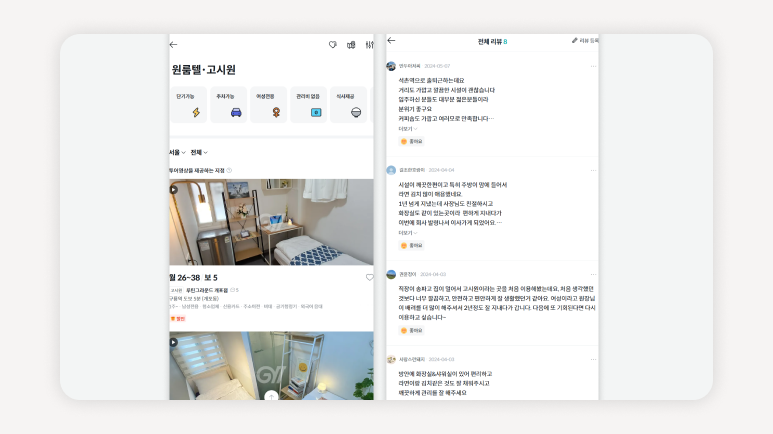
Task: Click the 구윰역 도보 5분 location line
Action: [194, 299]
